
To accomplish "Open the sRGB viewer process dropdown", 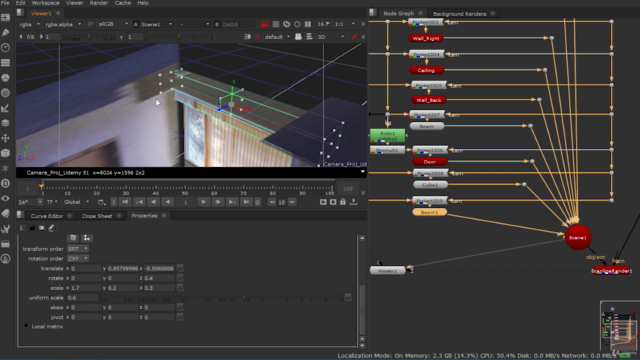I will click(113, 24).
